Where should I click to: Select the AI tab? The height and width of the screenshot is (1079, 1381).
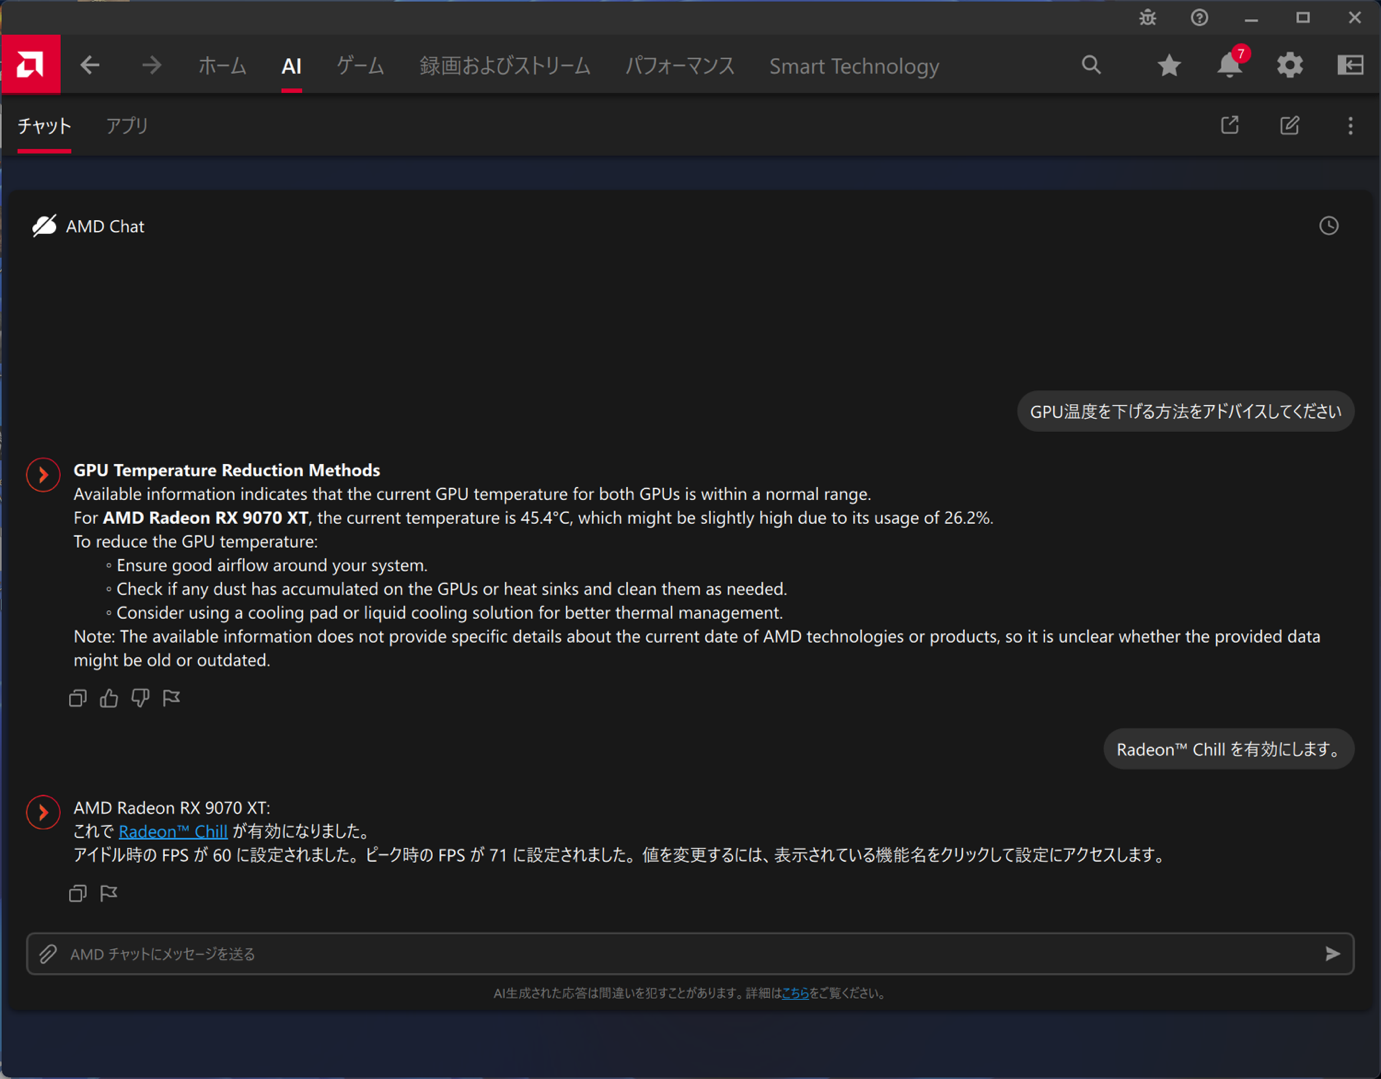coord(291,66)
